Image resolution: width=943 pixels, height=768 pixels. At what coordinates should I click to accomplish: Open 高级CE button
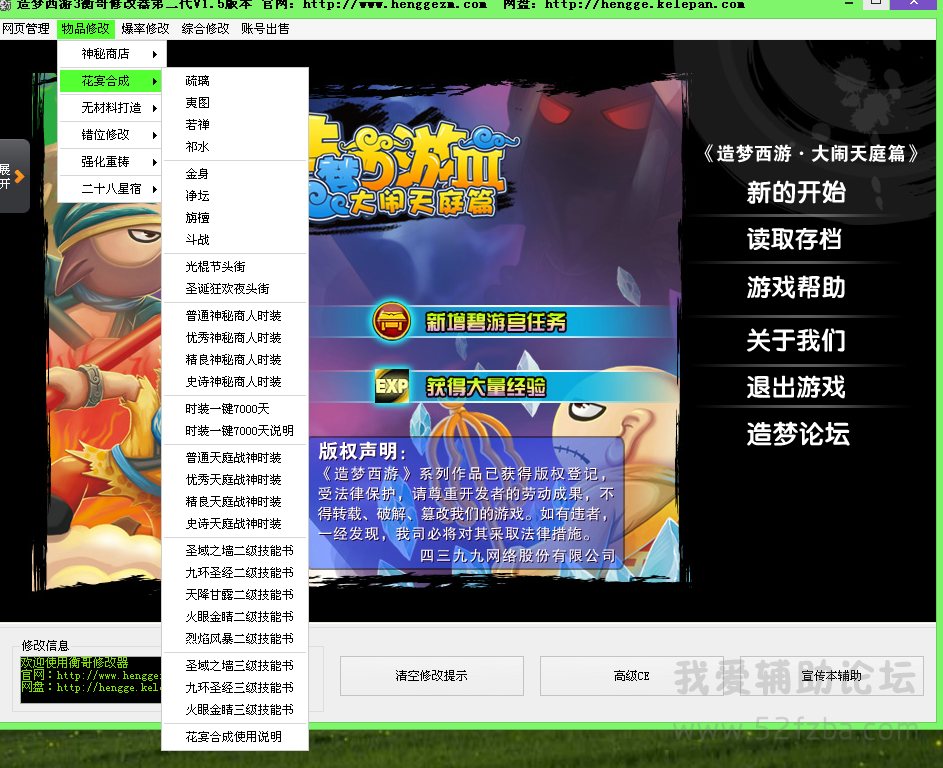click(631, 676)
